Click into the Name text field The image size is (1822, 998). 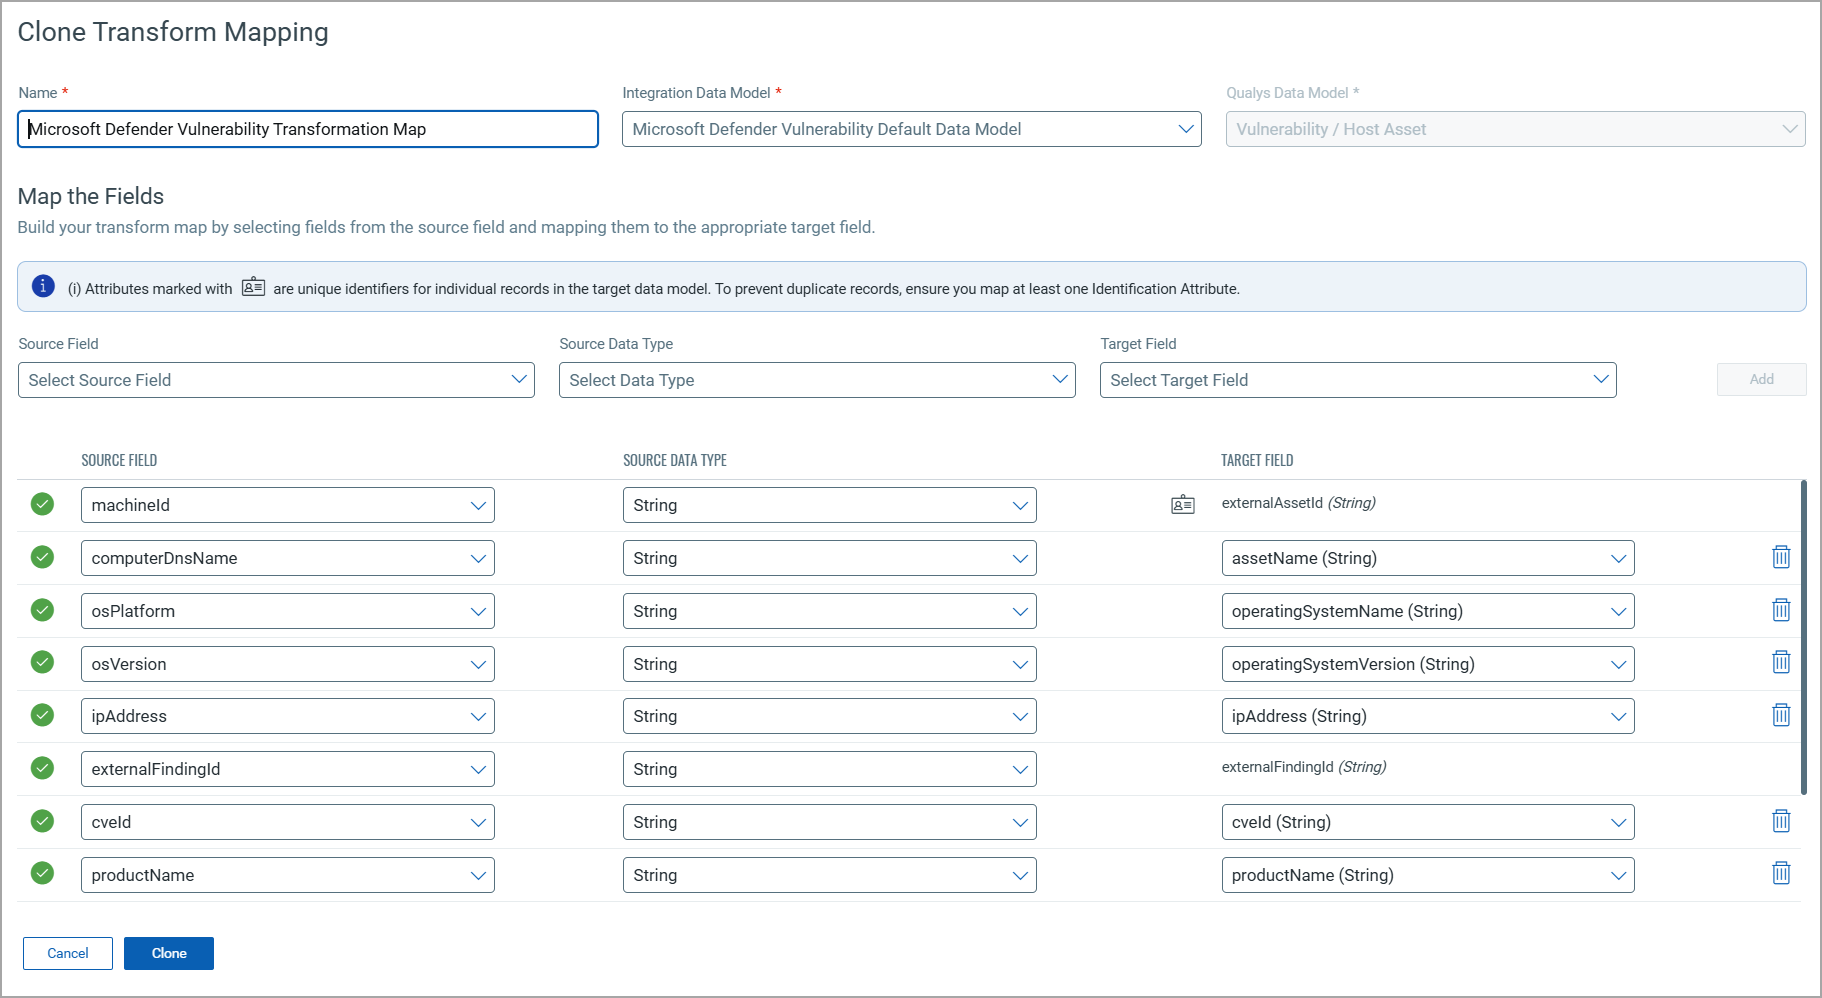click(308, 129)
